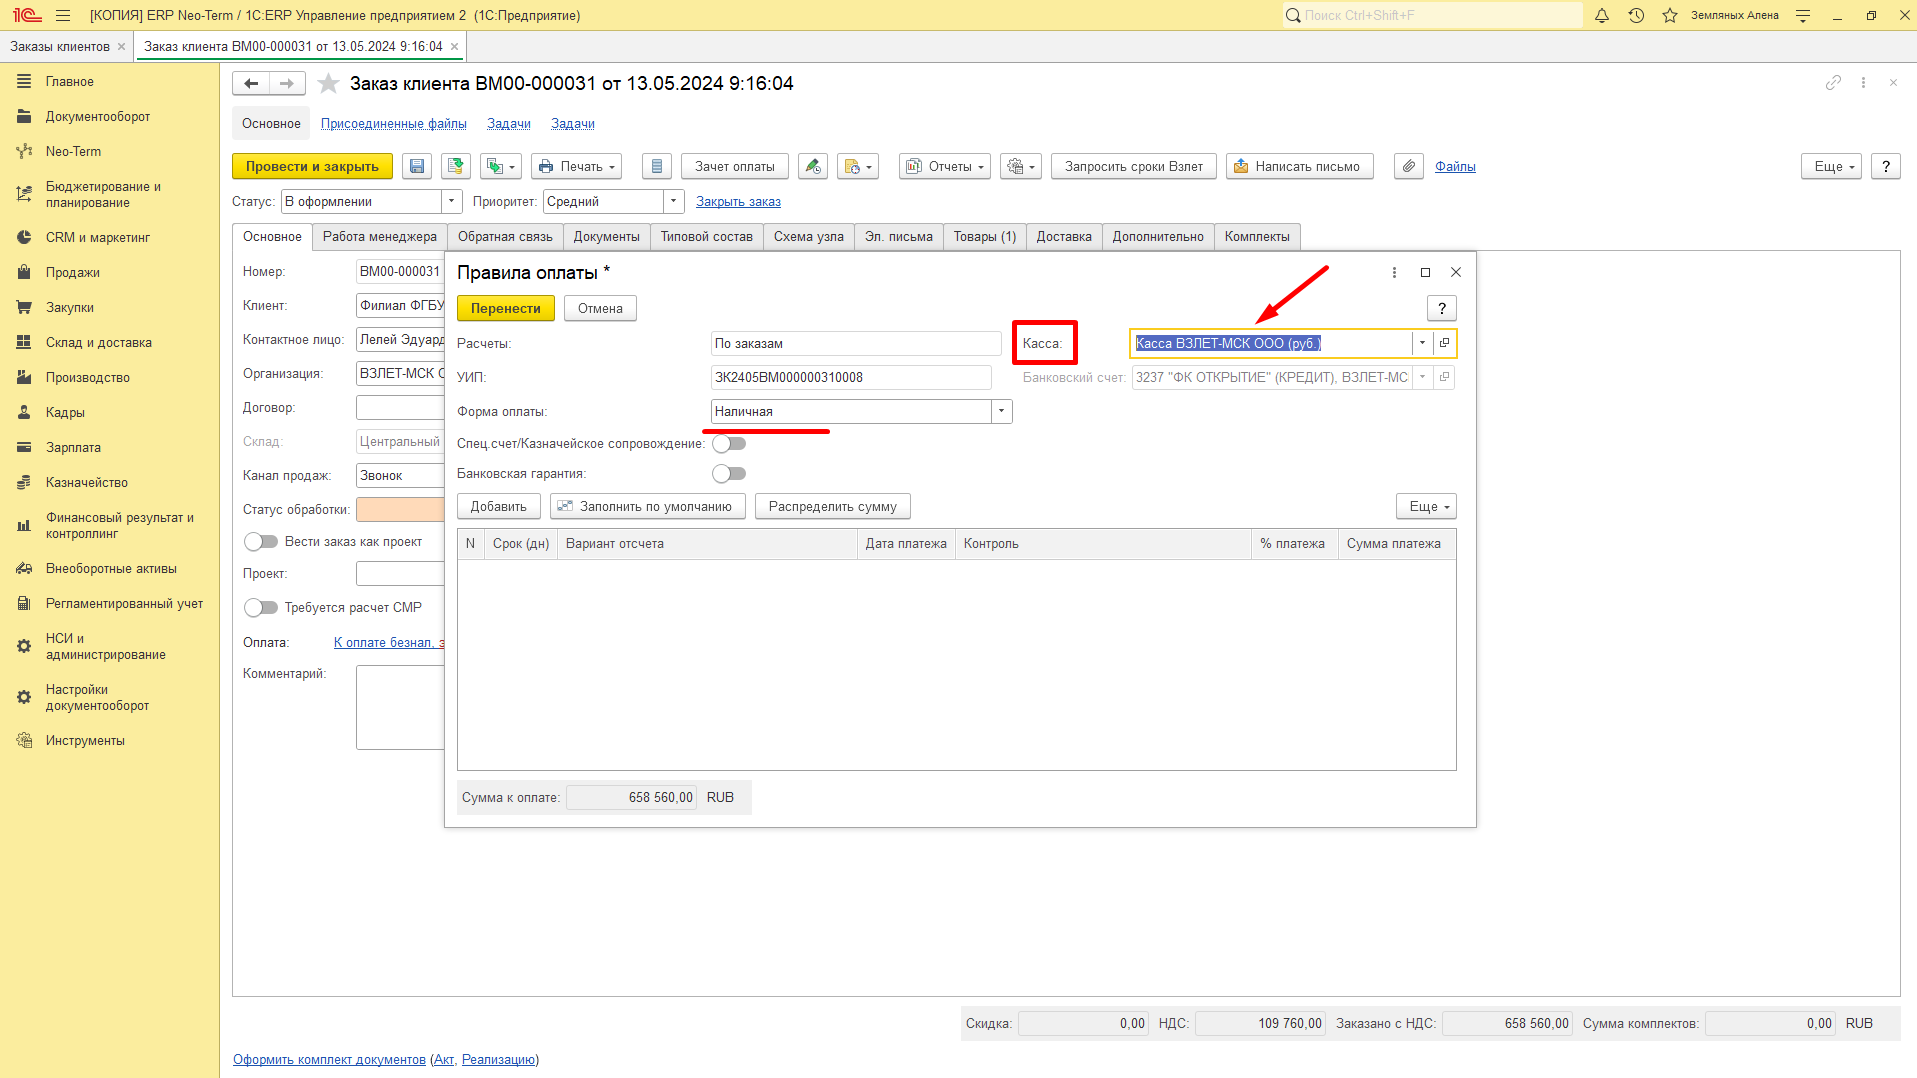The width and height of the screenshot is (1917, 1078).
Task: Expand the Отчеты menu button
Action: tap(945, 167)
